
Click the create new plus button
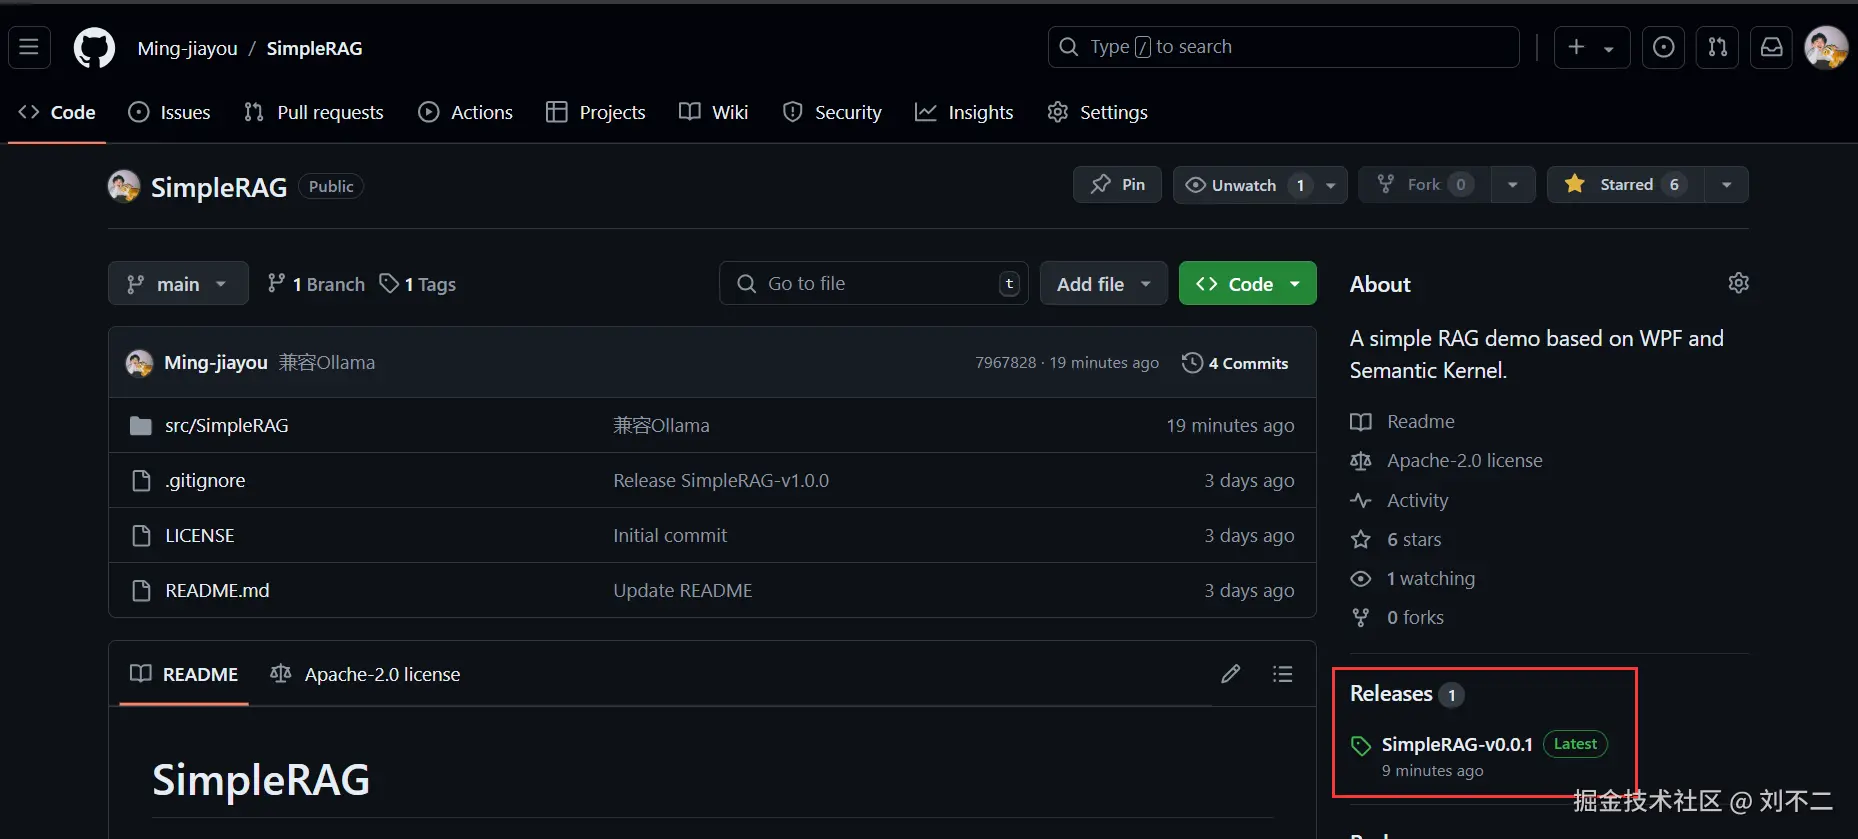pos(1592,47)
